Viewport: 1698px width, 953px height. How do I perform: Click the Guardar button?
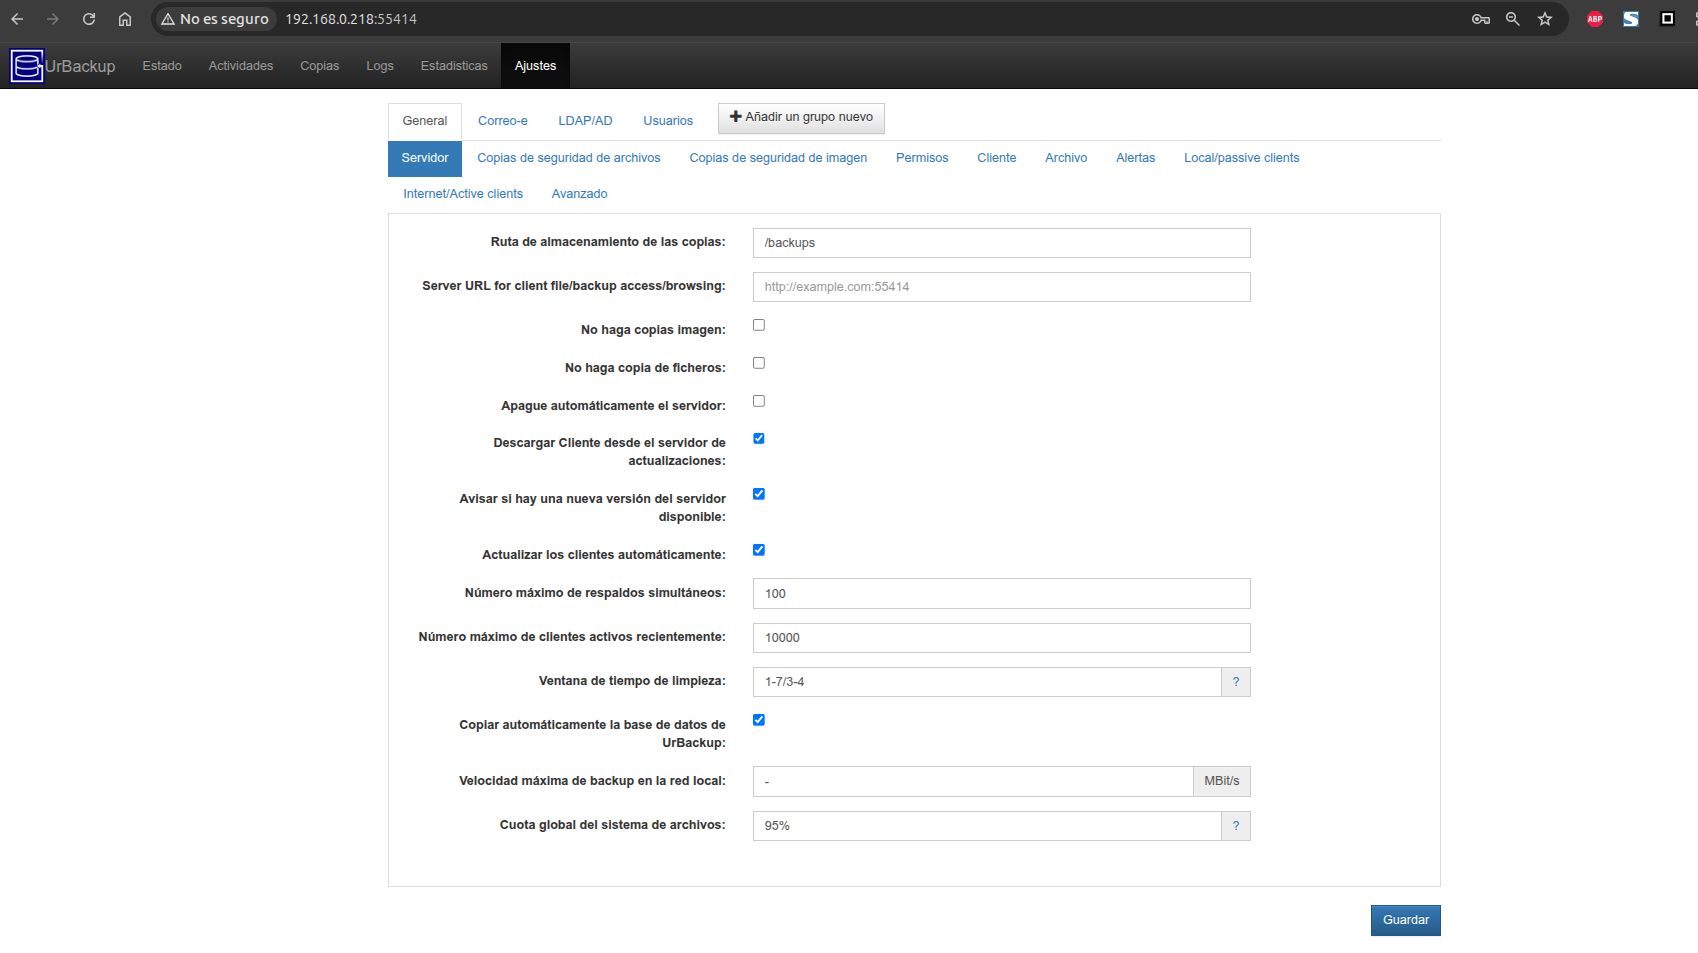click(x=1405, y=920)
